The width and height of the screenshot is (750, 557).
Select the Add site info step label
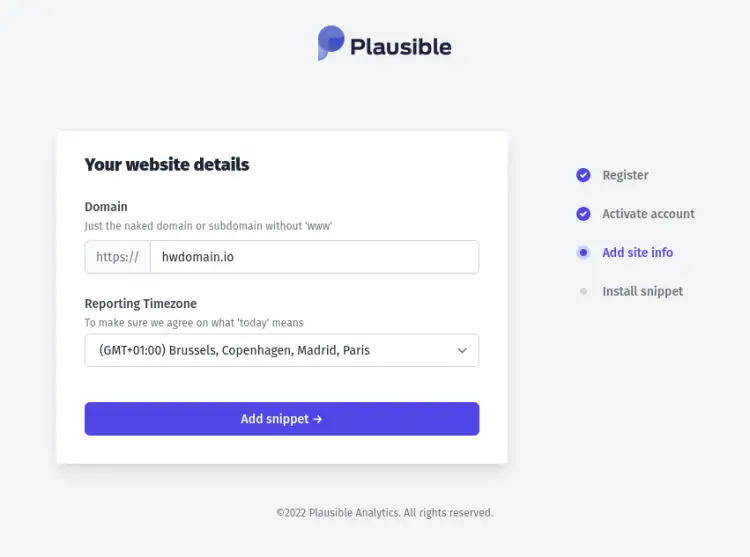(x=637, y=253)
